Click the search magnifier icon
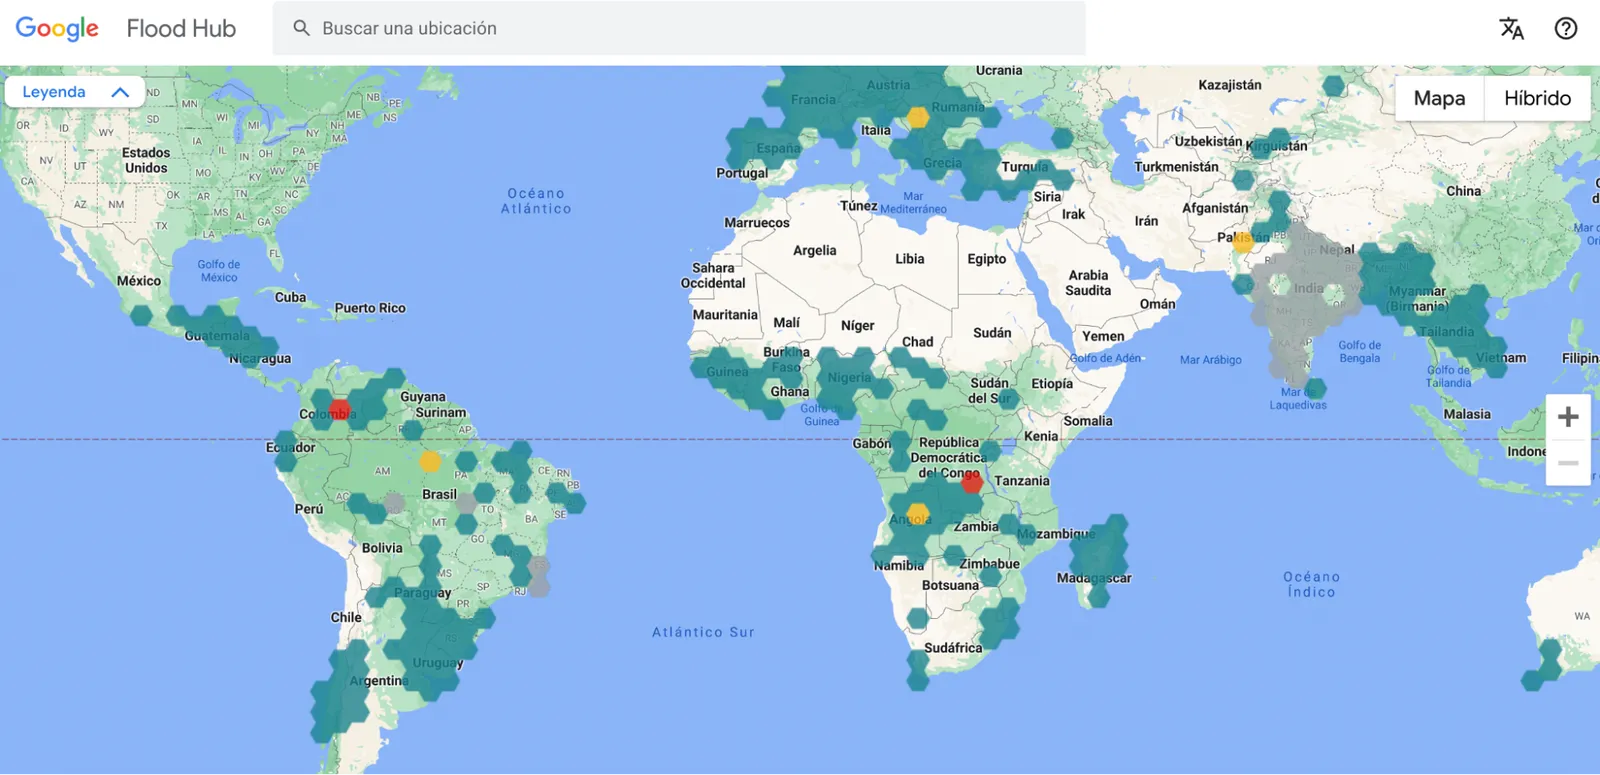 301,28
